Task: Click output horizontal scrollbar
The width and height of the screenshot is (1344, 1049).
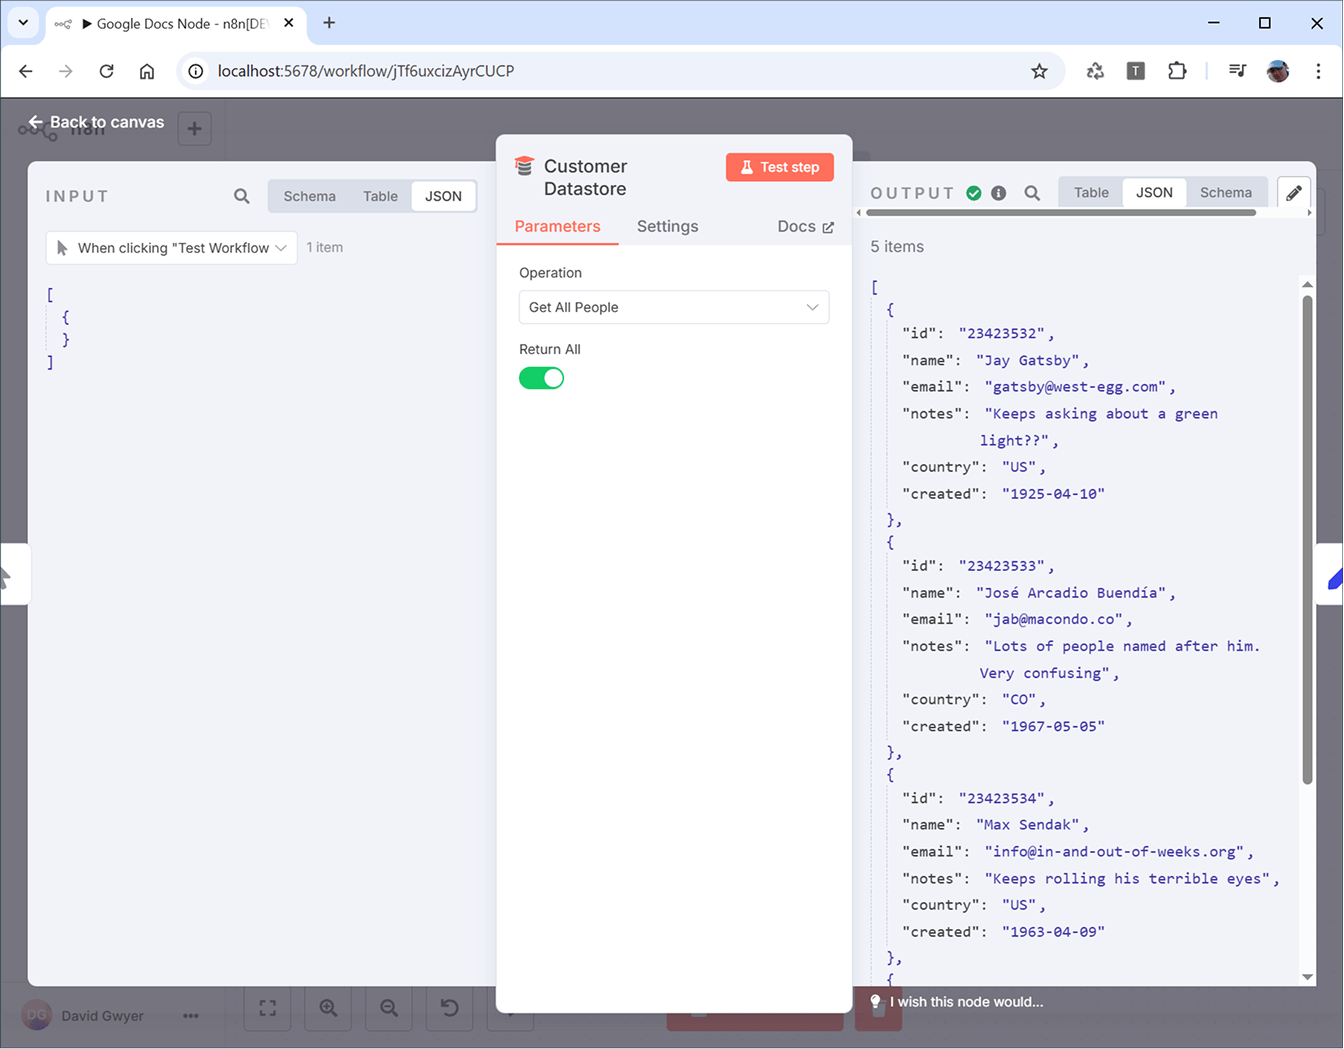Action: tap(1061, 212)
